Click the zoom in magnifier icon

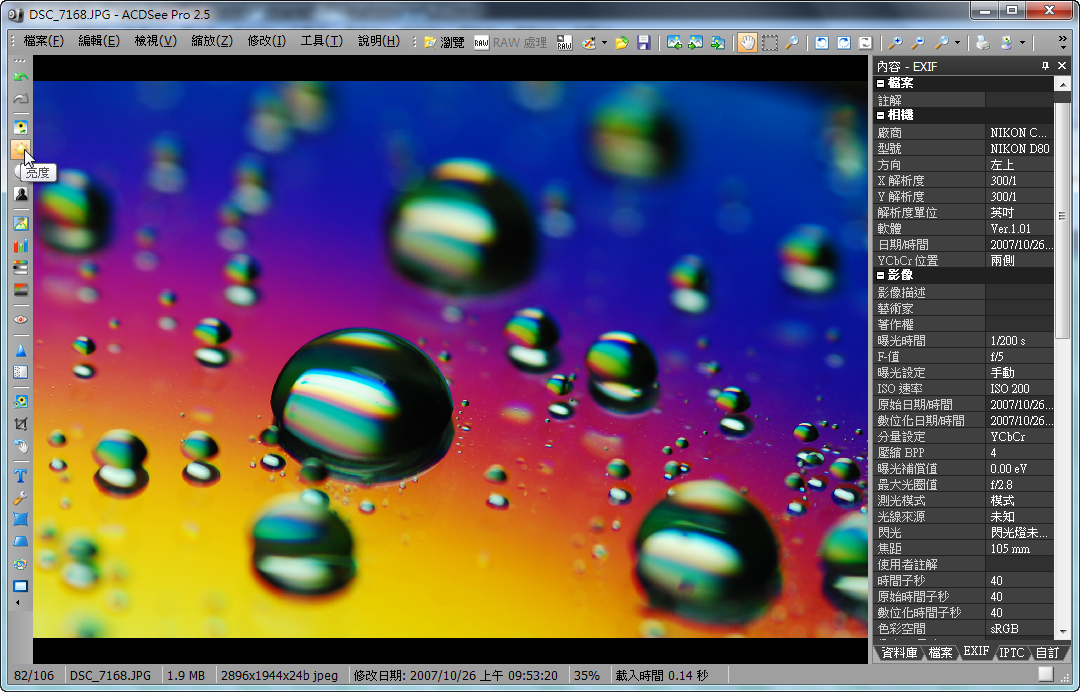point(895,42)
